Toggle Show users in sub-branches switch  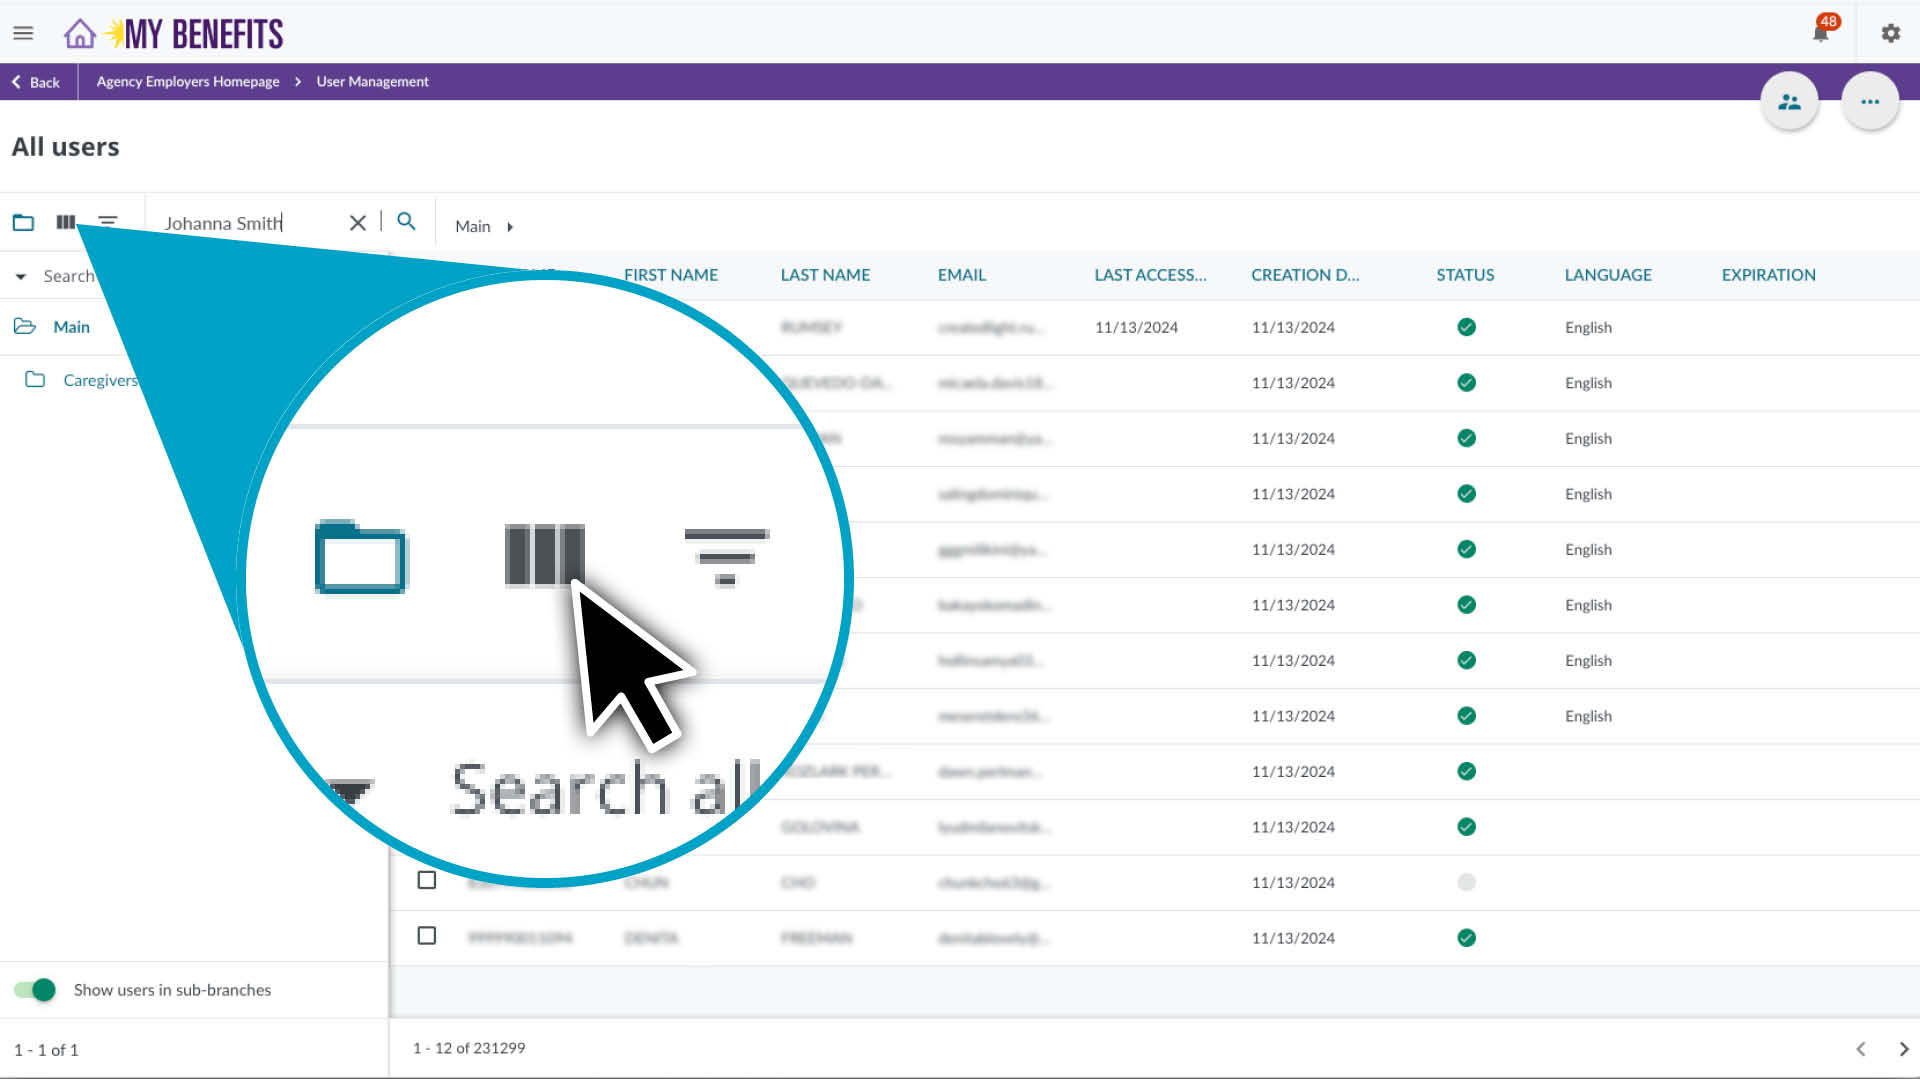pos(35,990)
